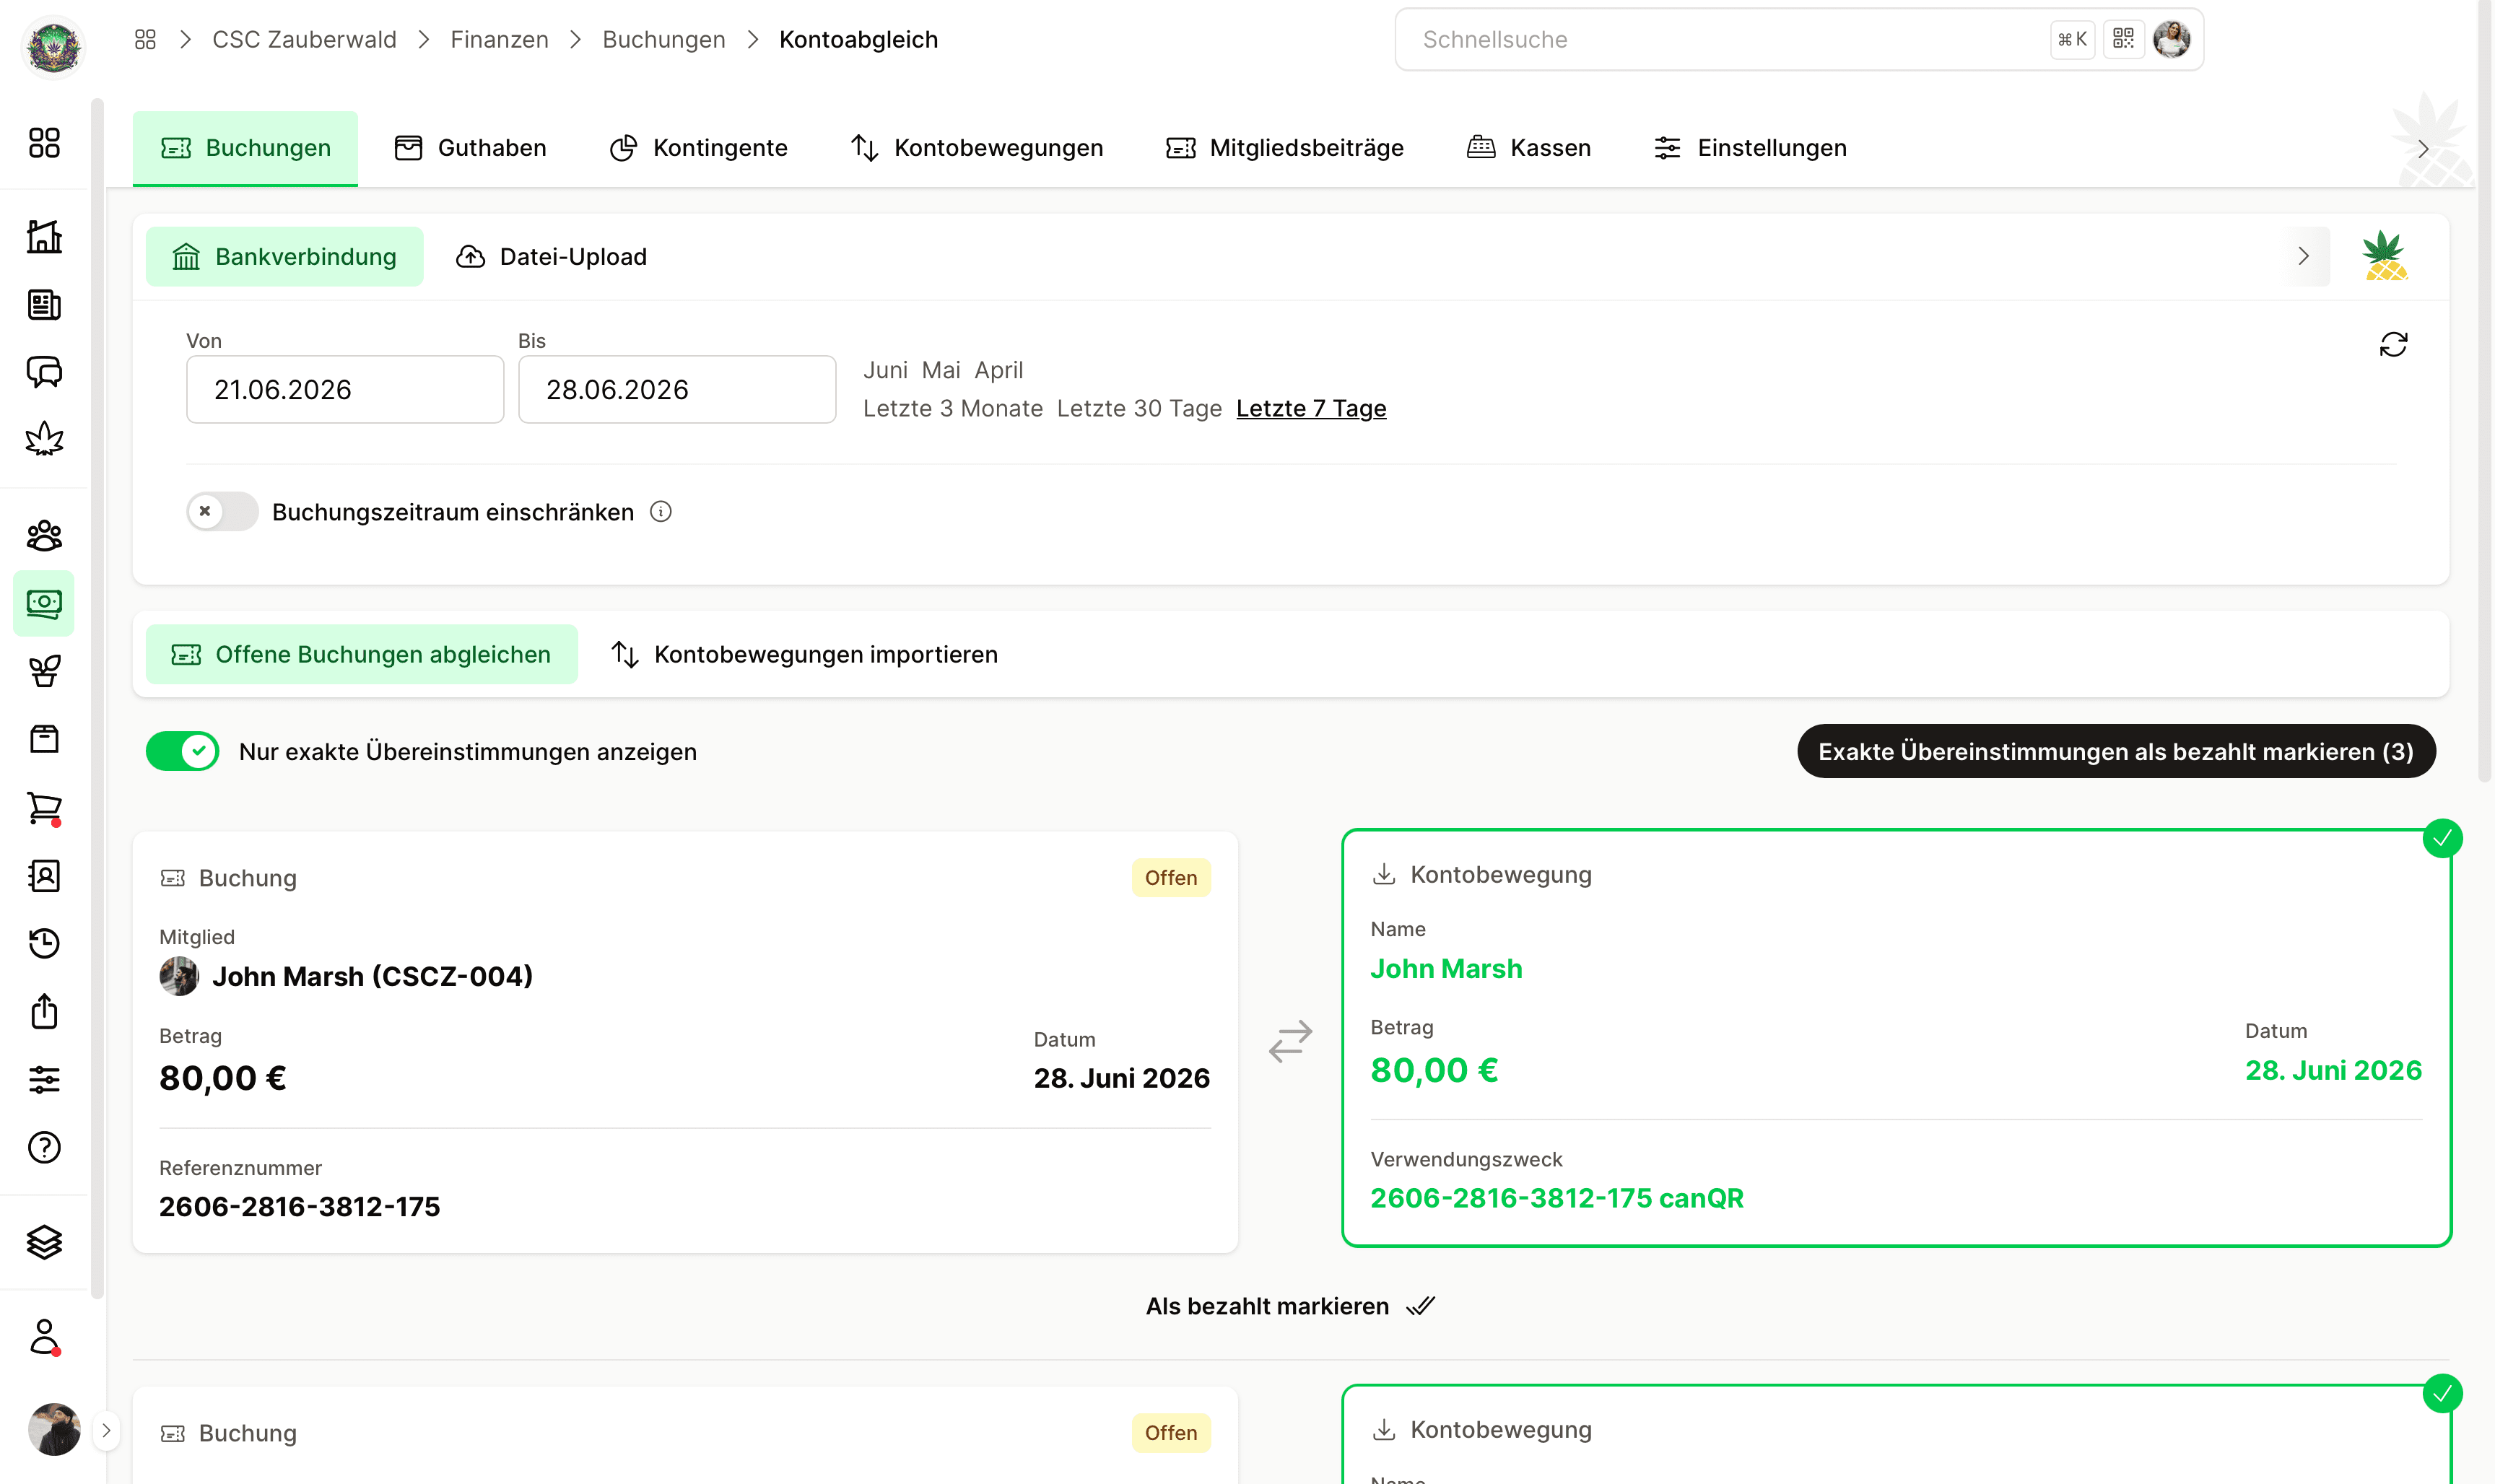Click the pineapple leaf logo icon
The height and width of the screenshot is (1484, 2495).
tap(2385, 256)
